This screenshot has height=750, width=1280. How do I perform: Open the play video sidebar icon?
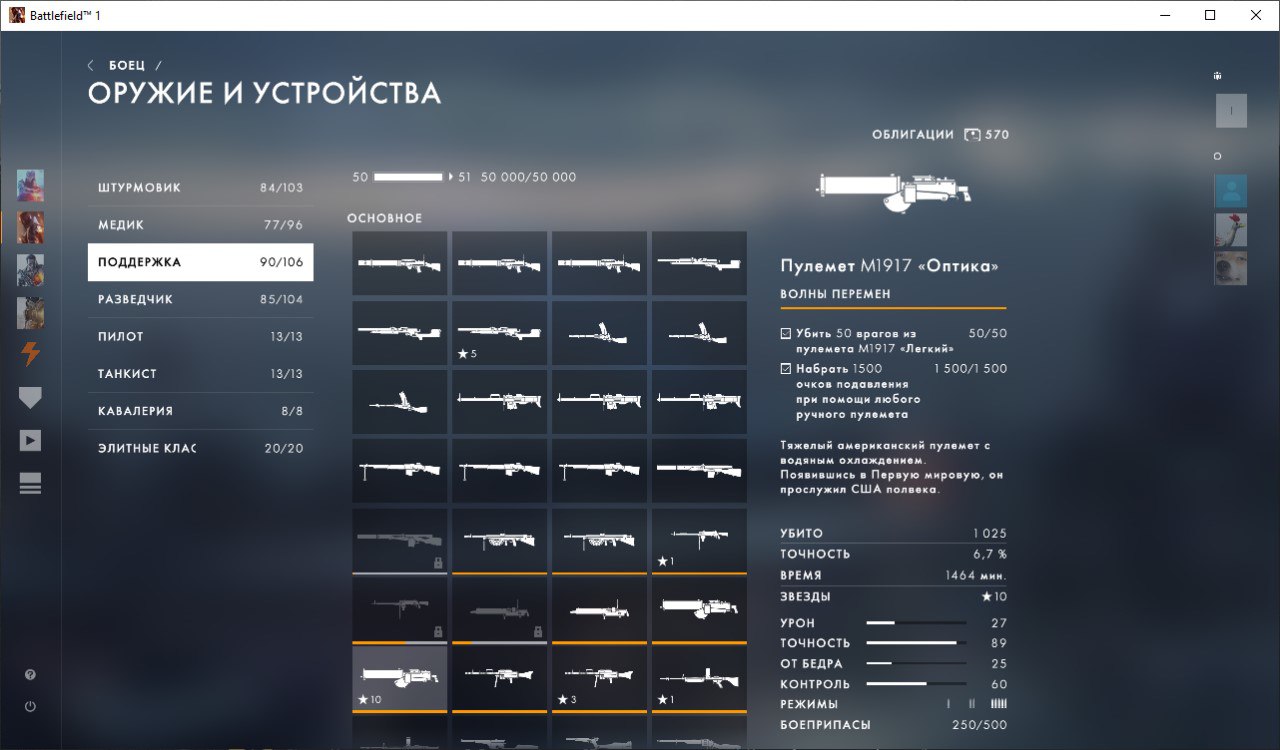[30, 441]
